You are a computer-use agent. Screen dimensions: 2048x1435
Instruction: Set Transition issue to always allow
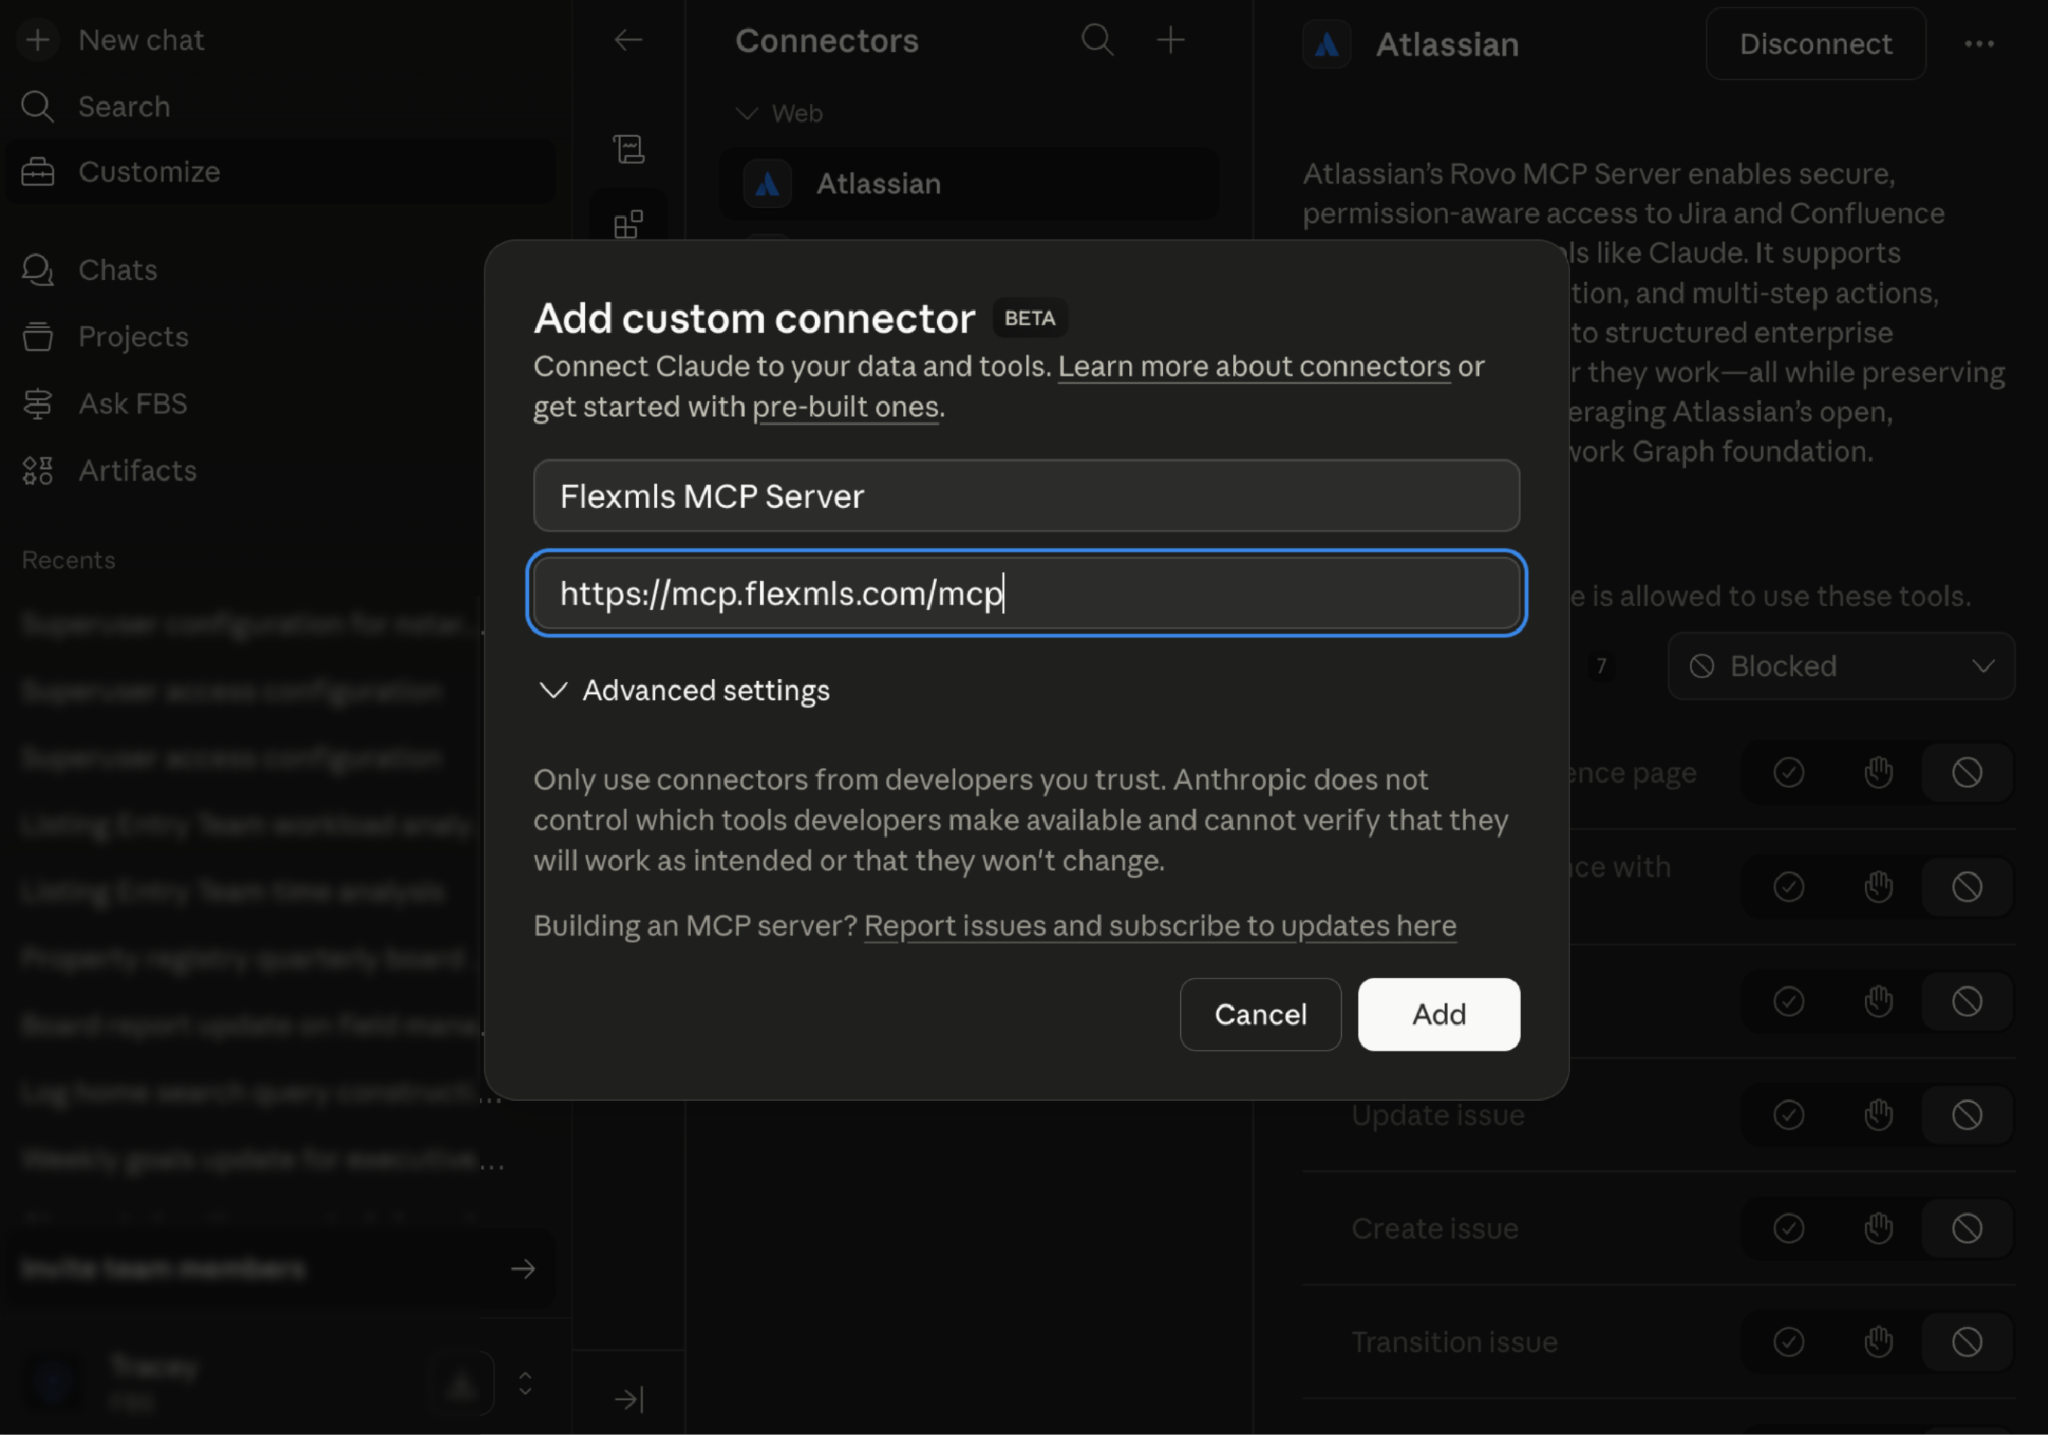coord(1788,1342)
